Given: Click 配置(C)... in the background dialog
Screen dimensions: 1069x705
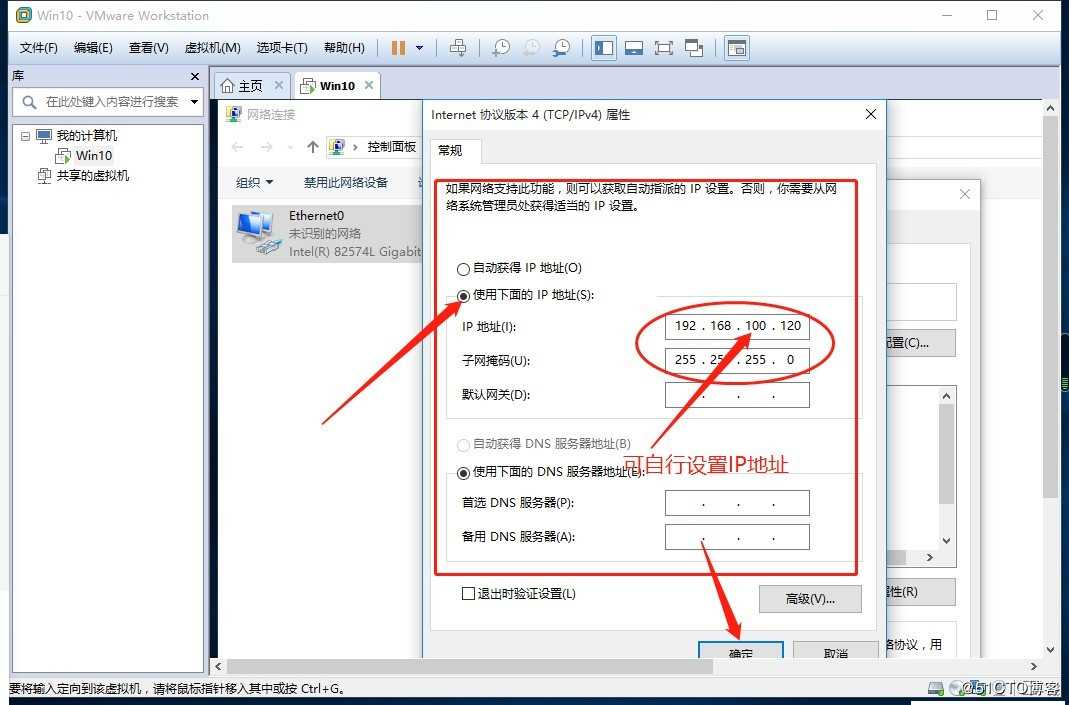Looking at the screenshot, I should click(920, 343).
